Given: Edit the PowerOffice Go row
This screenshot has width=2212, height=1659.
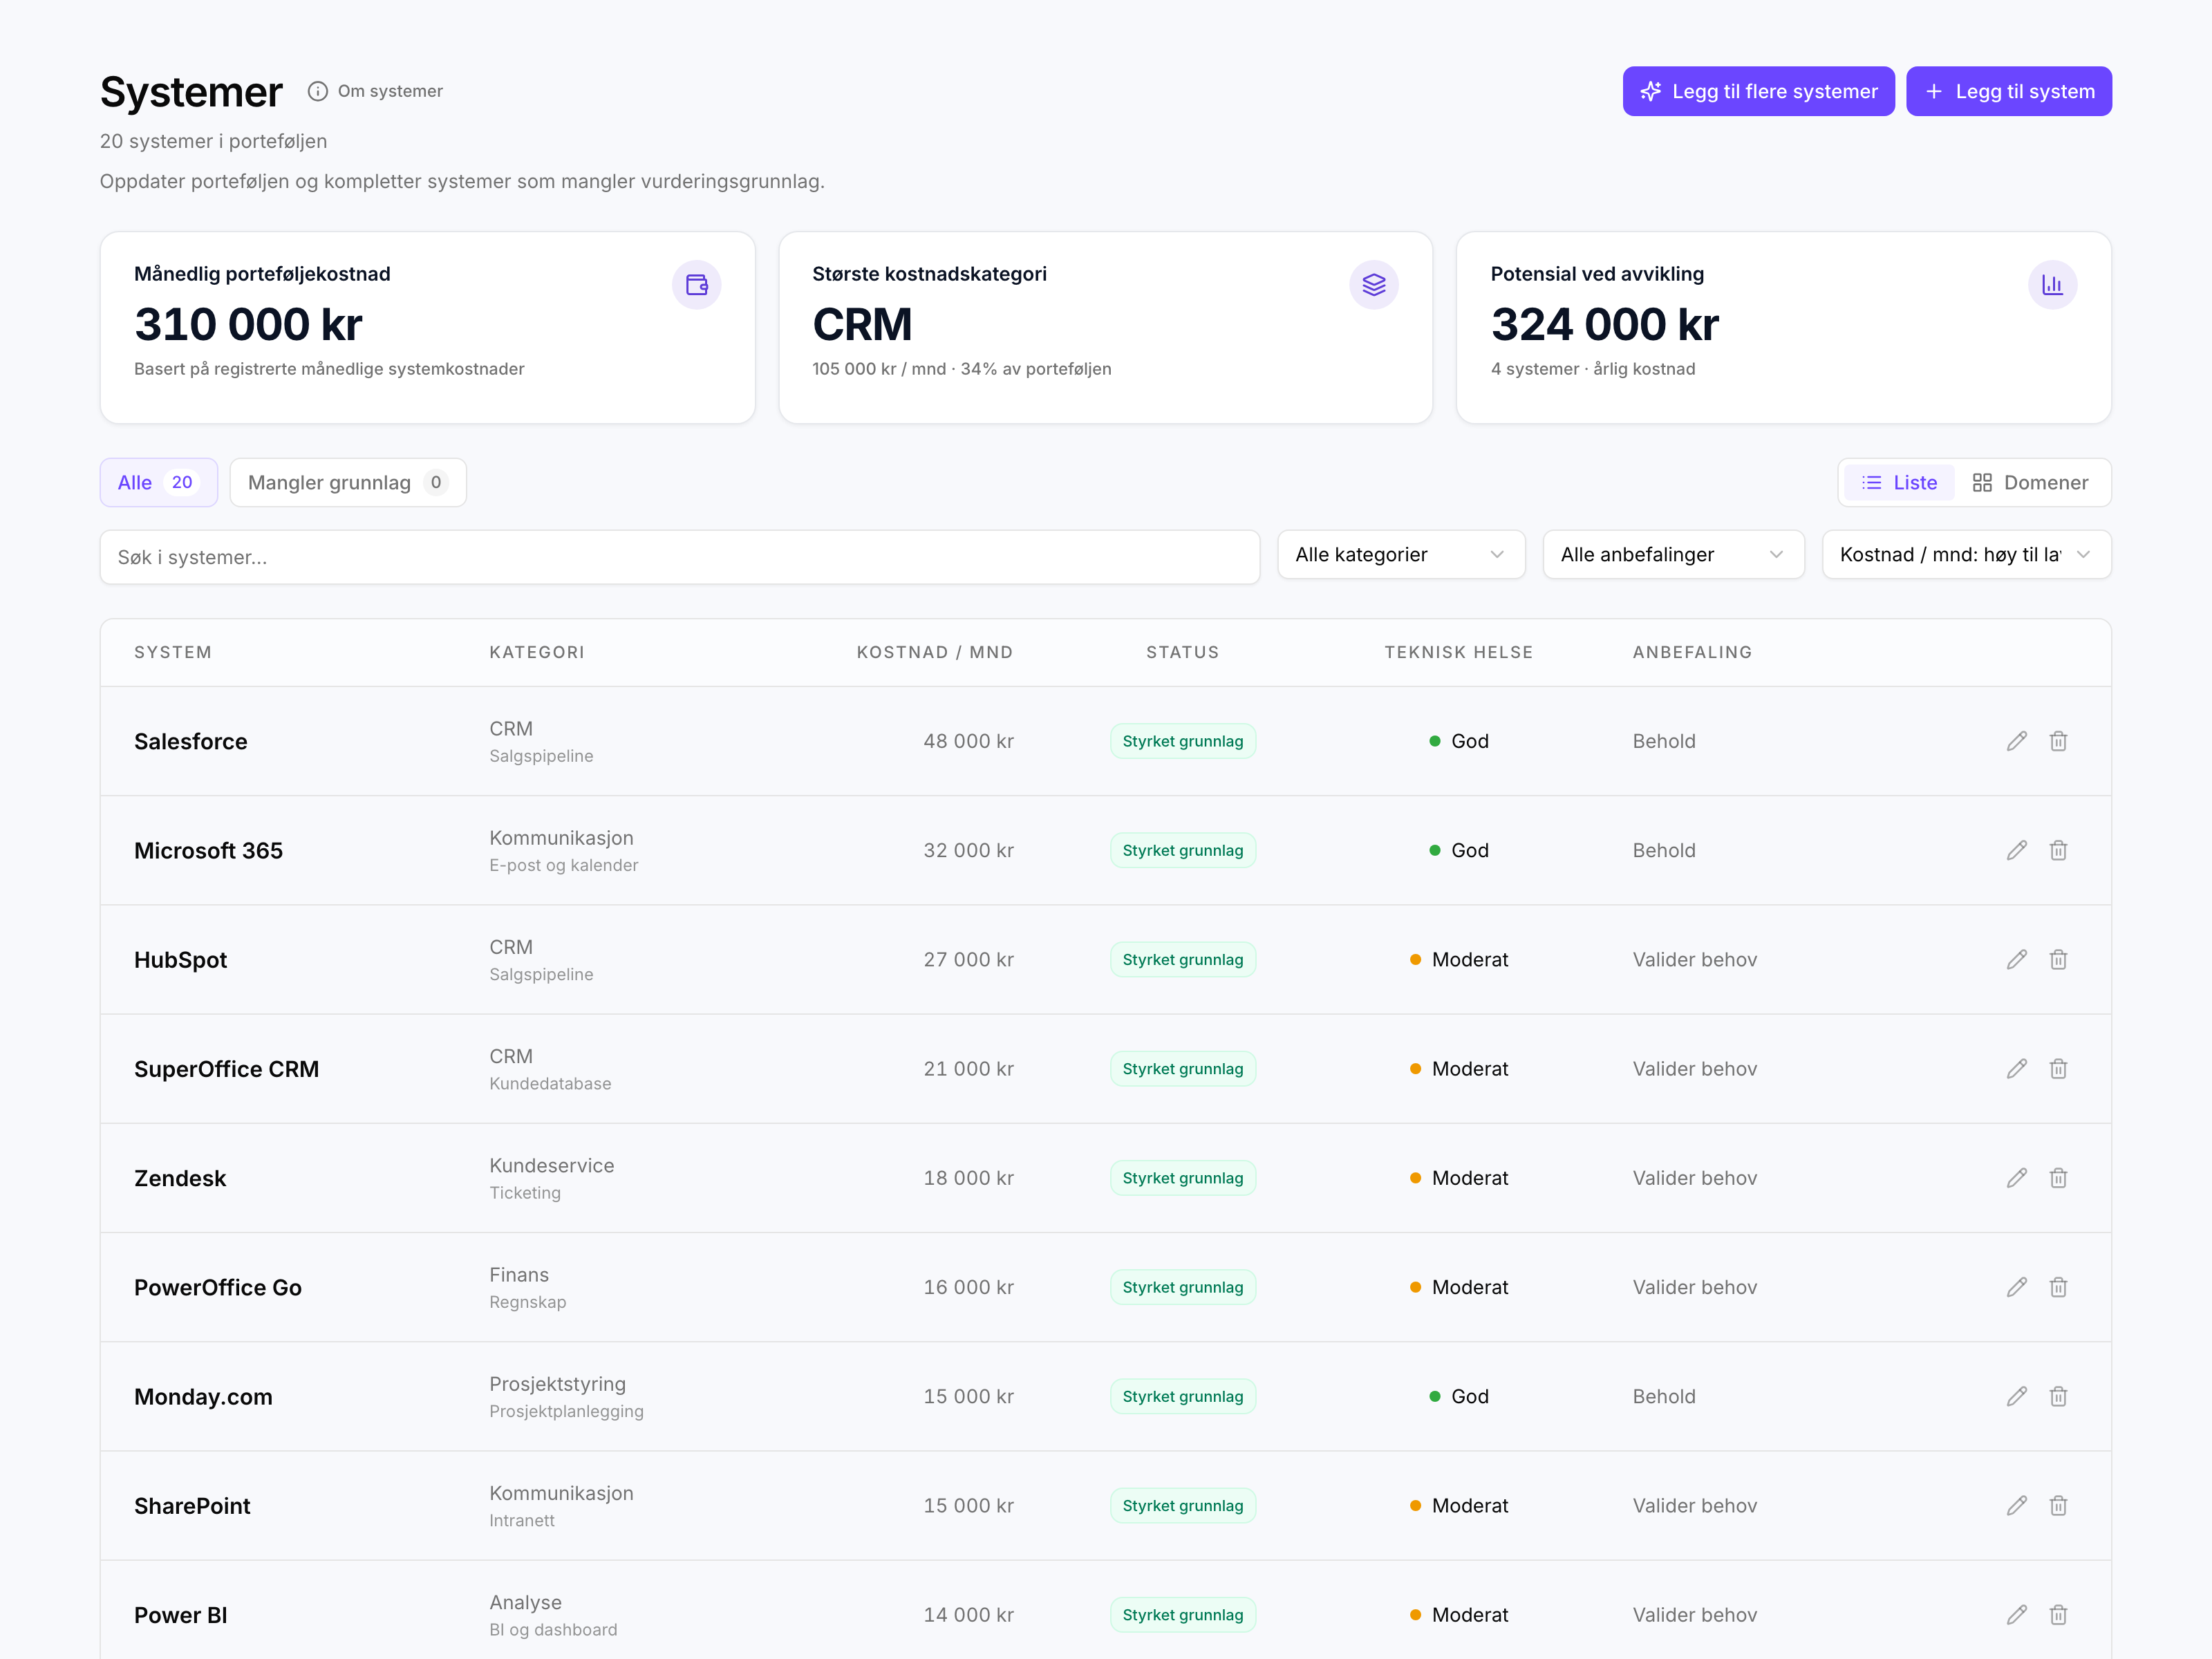Looking at the screenshot, I should click(x=2016, y=1287).
